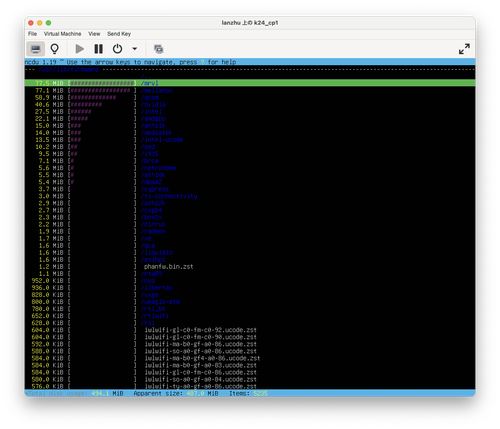This screenshot has height=429, width=500.
Task: Select the /cirrus directory entry
Action: 153,224
